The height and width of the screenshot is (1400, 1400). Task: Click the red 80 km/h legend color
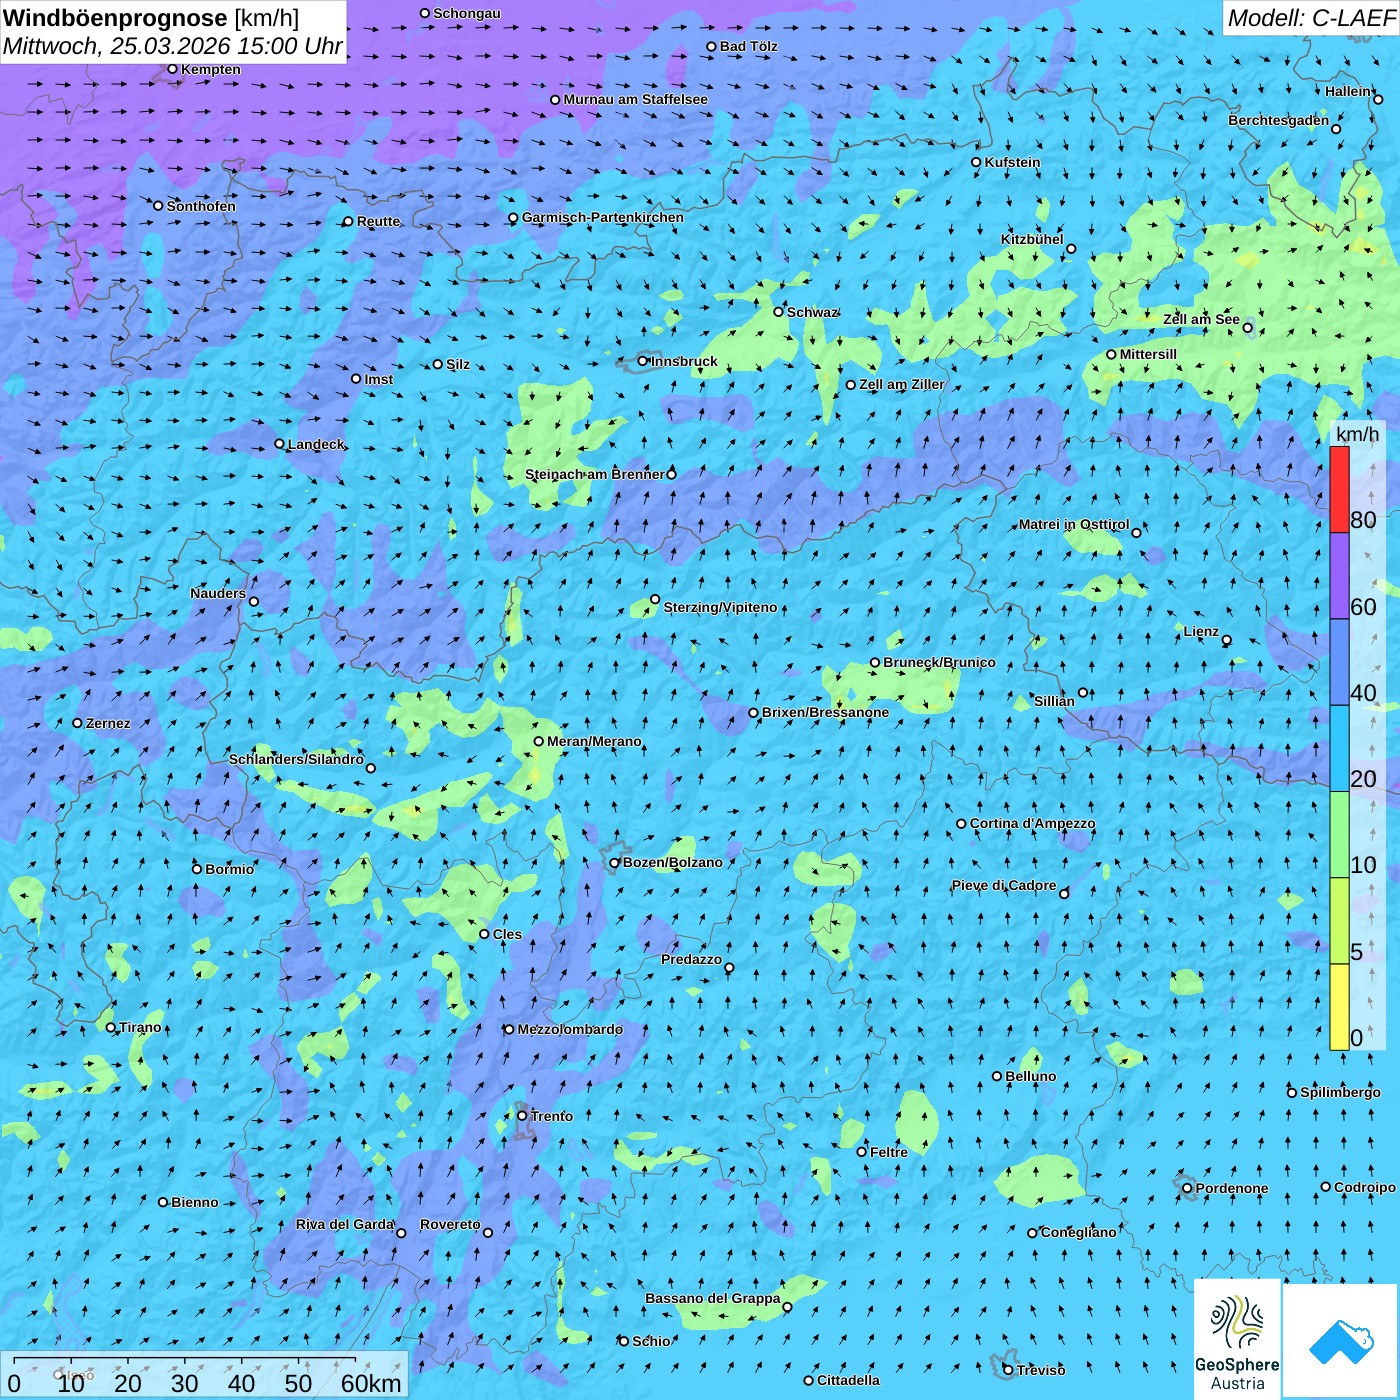click(x=1339, y=489)
